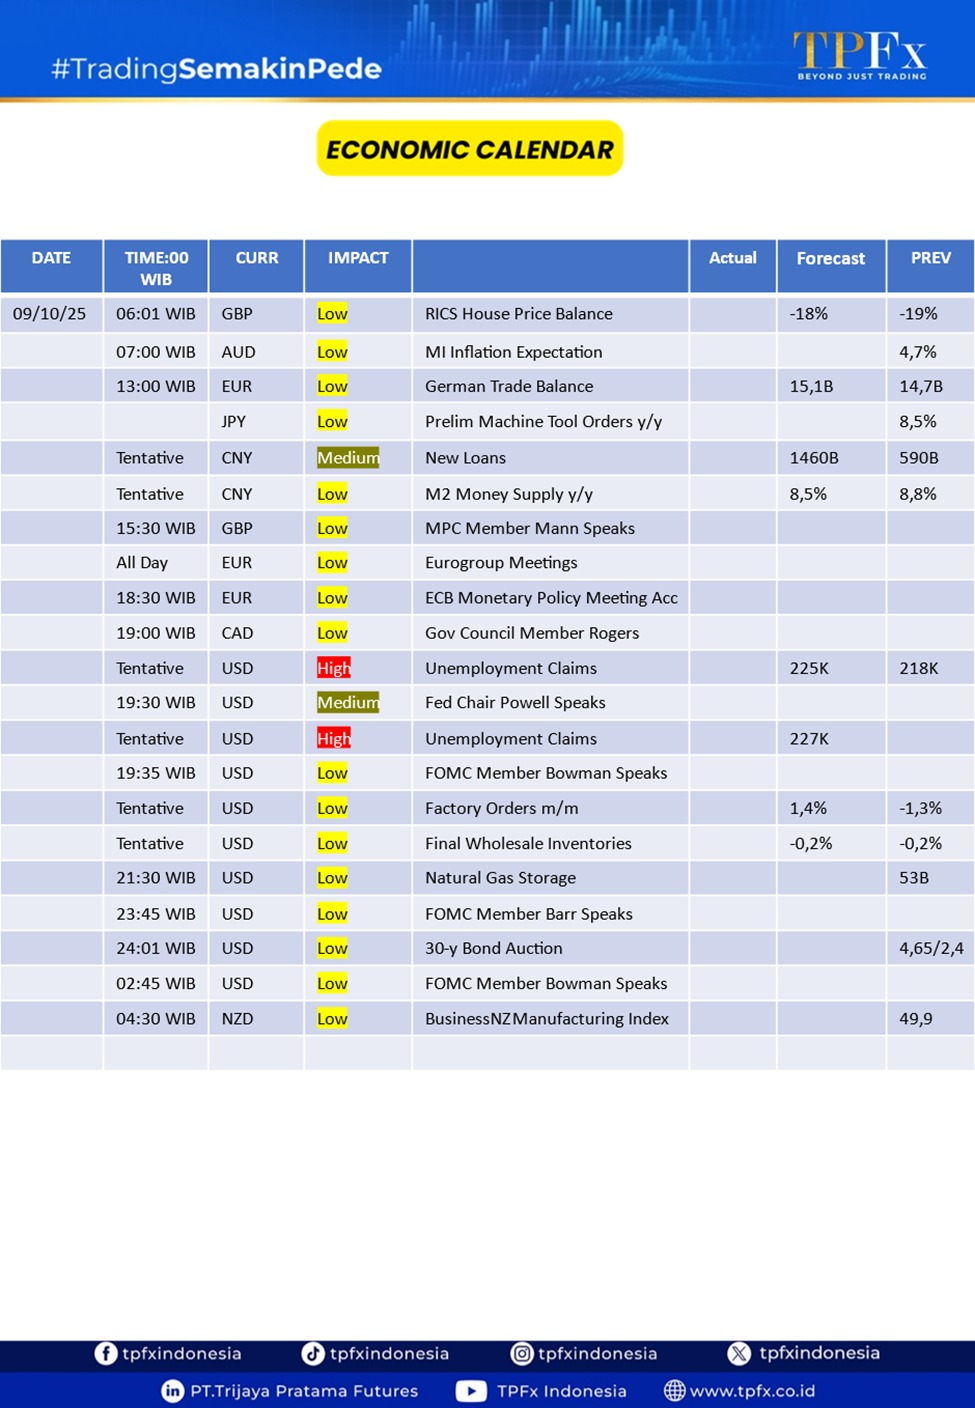Click the PT.Trijaya Pratama Futures link text
The image size is (975, 1408).
tap(304, 1391)
